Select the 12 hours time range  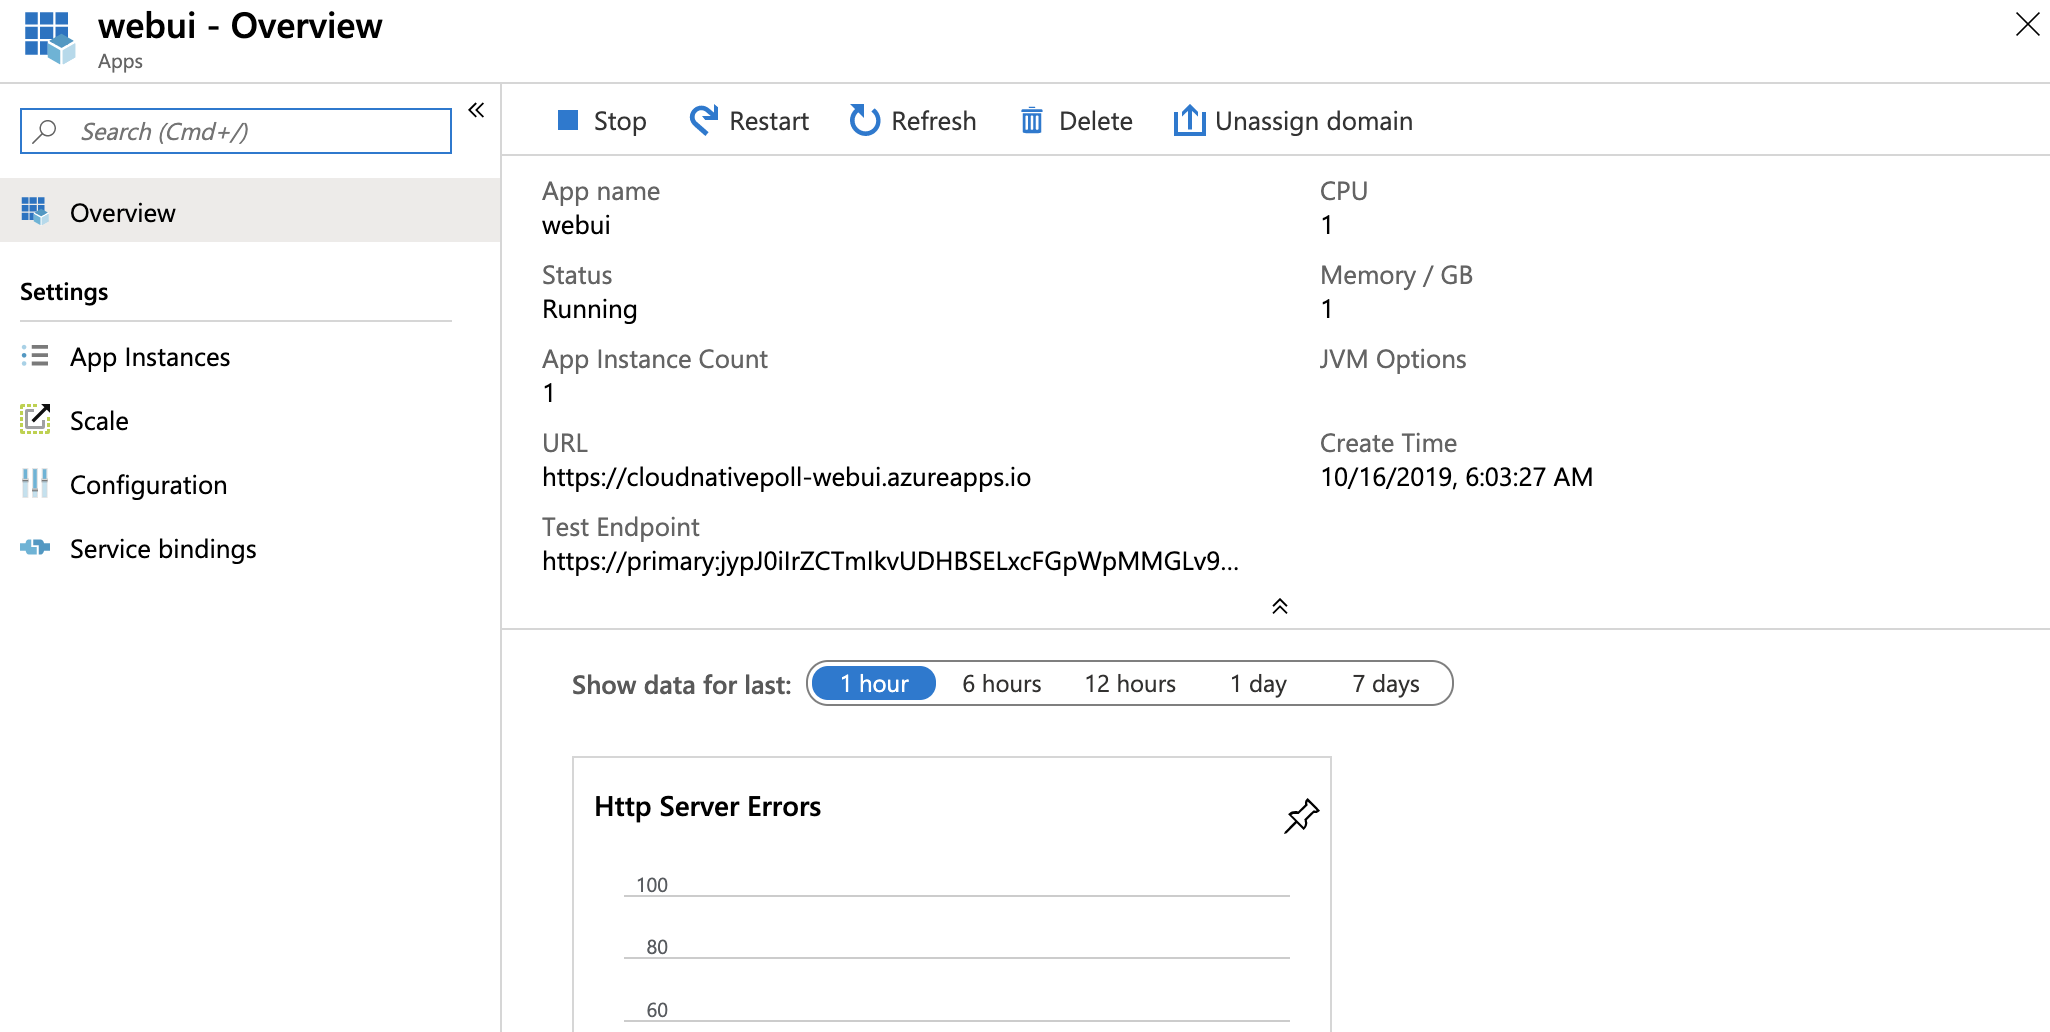[x=1130, y=684]
